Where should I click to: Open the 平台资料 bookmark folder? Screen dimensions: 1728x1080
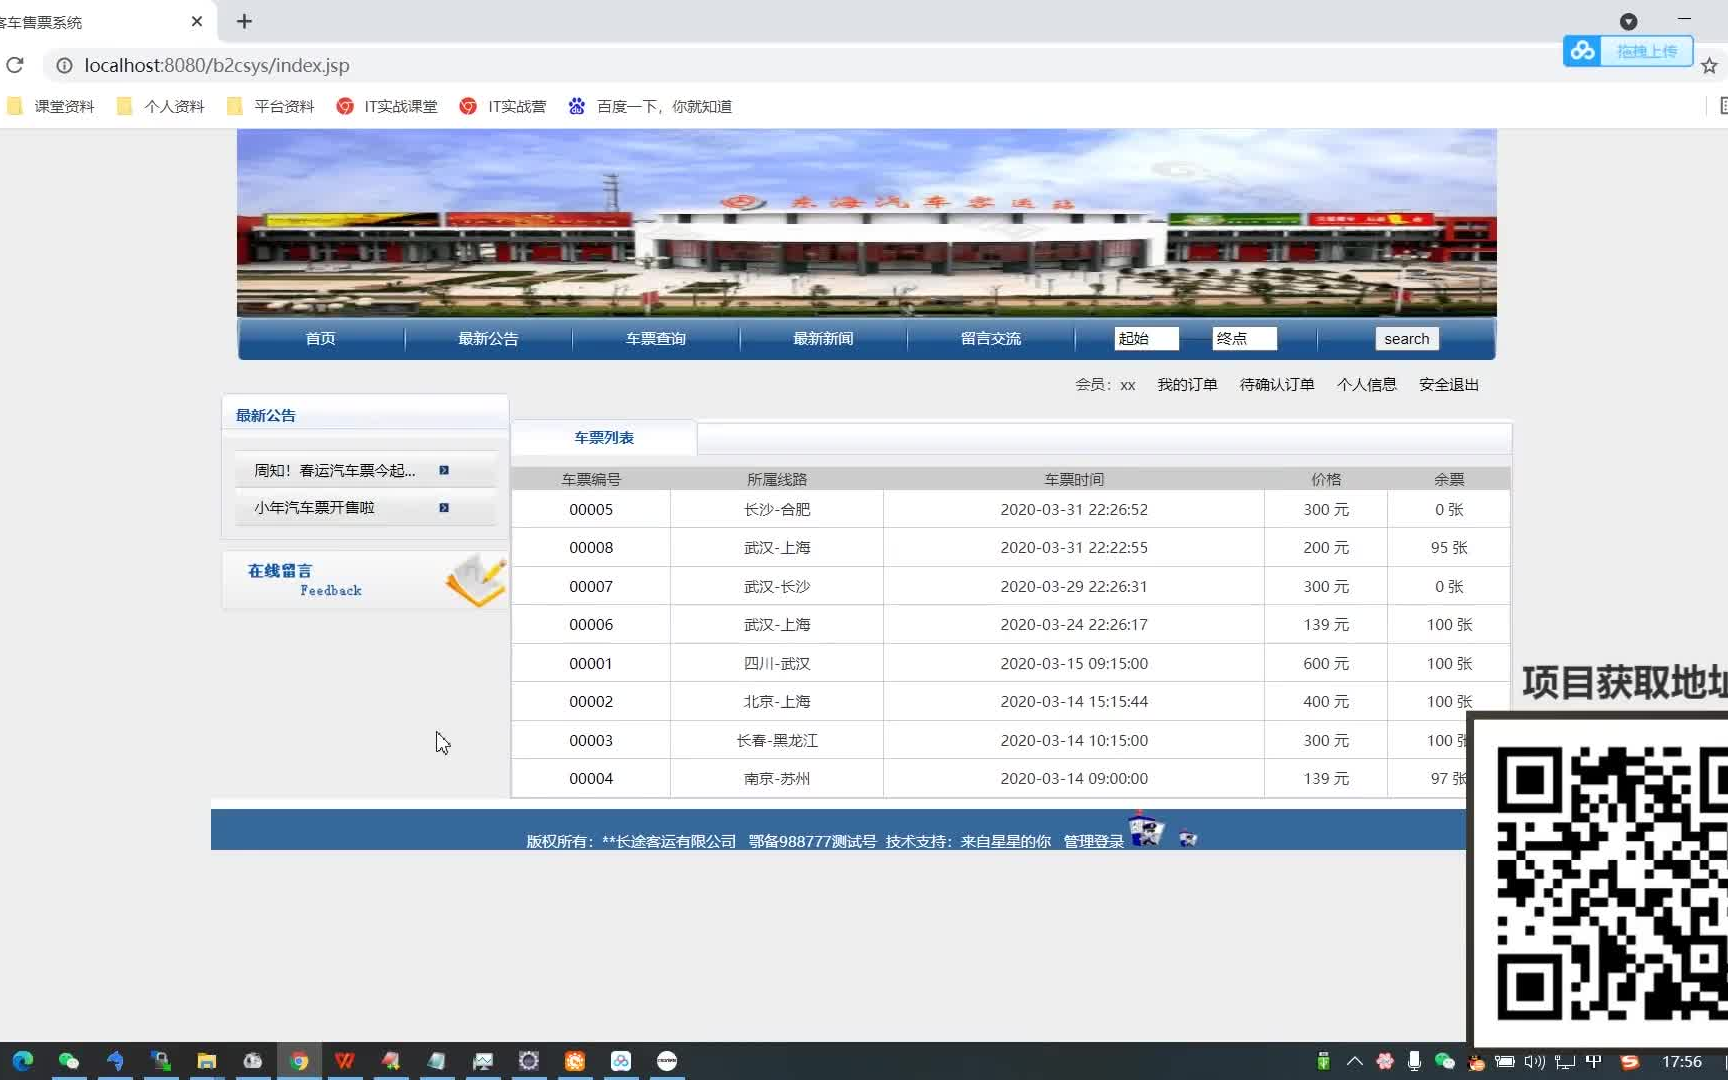(x=271, y=106)
